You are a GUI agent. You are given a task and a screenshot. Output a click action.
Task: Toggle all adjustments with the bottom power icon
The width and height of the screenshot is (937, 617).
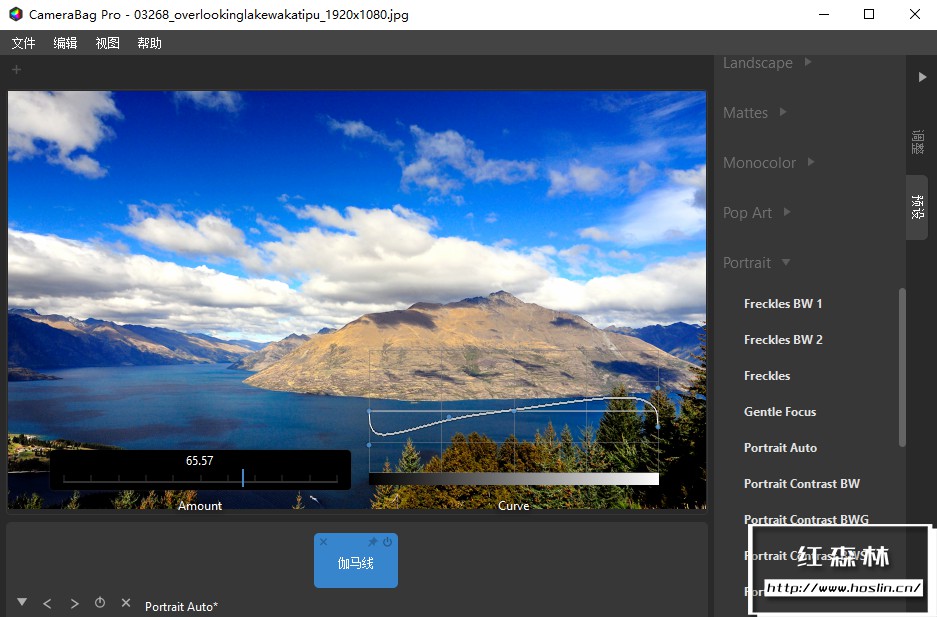[100, 603]
